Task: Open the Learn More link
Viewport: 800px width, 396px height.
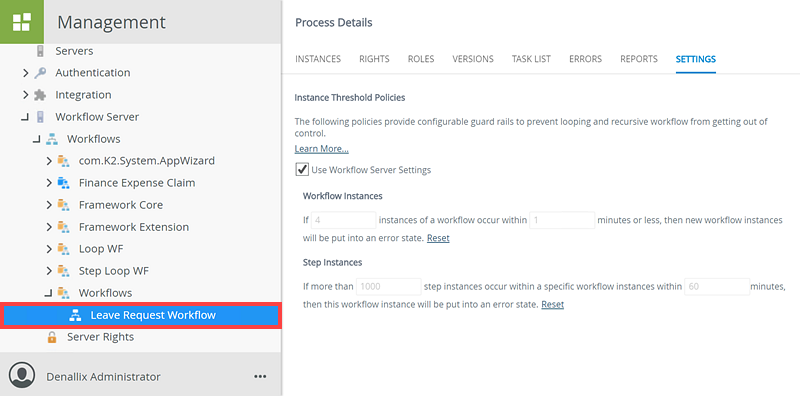Action: coord(321,149)
